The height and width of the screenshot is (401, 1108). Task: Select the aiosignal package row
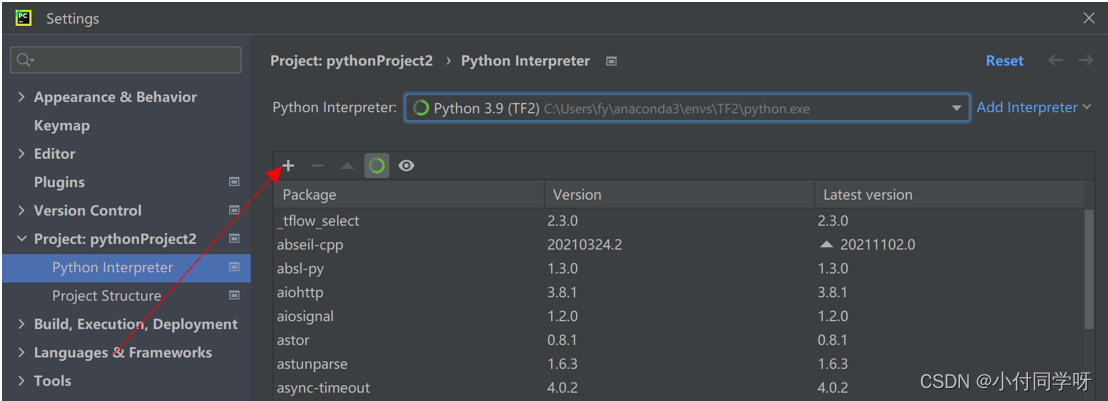coord(678,316)
